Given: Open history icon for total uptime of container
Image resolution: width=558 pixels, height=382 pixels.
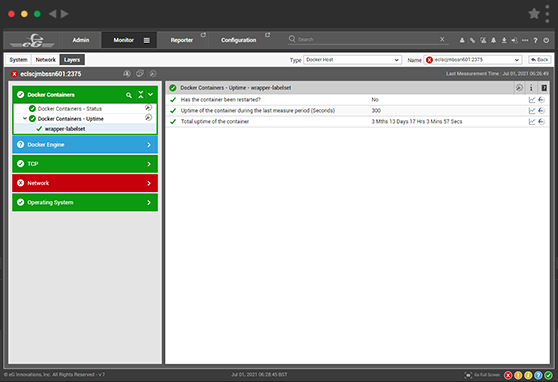Looking at the screenshot, I should click(x=542, y=122).
